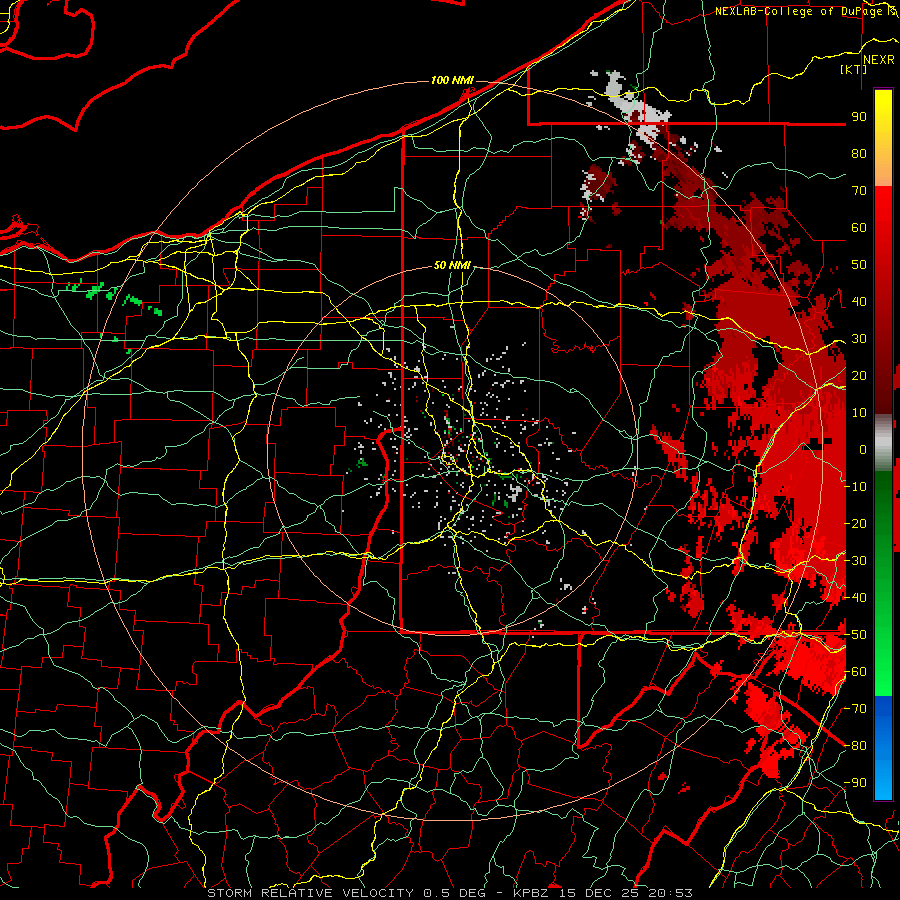The width and height of the screenshot is (900, 900).
Task: Click the NEXR label at top right
Action: click(x=879, y=60)
